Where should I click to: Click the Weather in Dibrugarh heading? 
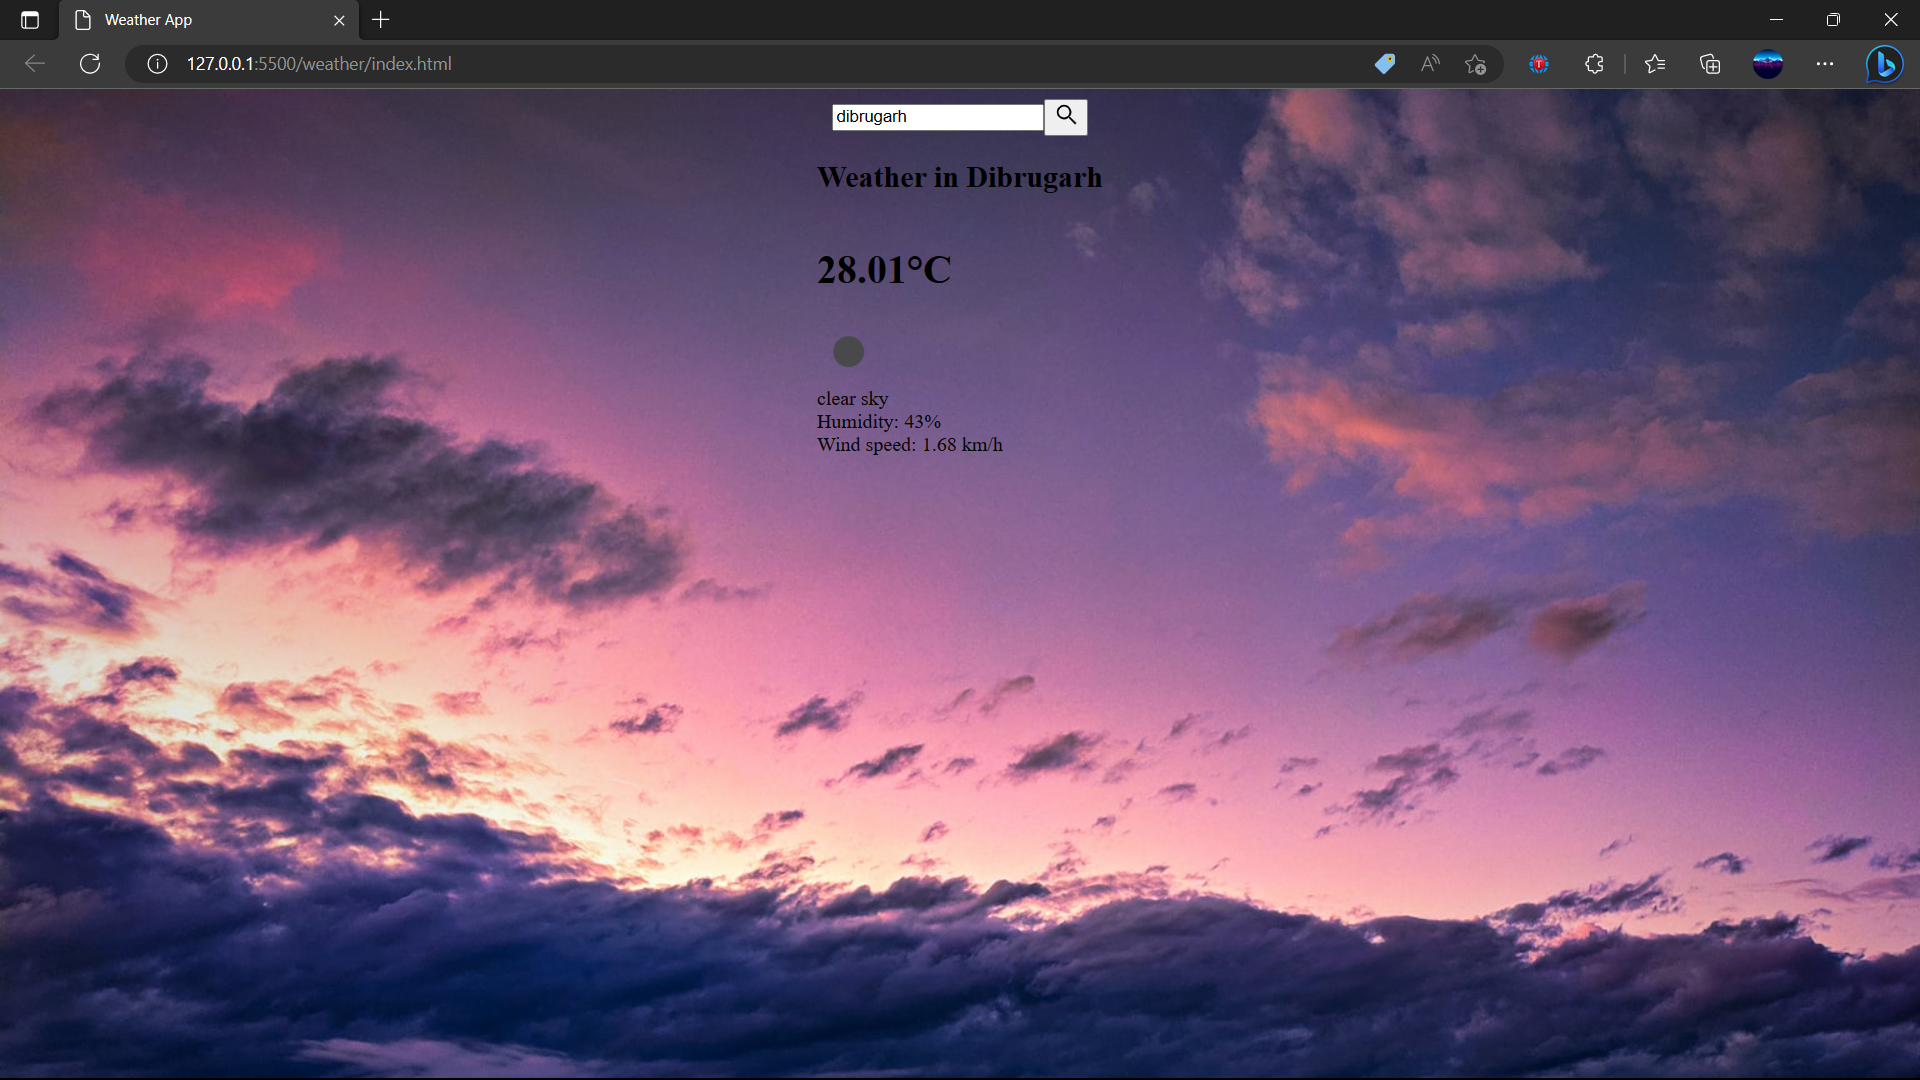point(959,178)
